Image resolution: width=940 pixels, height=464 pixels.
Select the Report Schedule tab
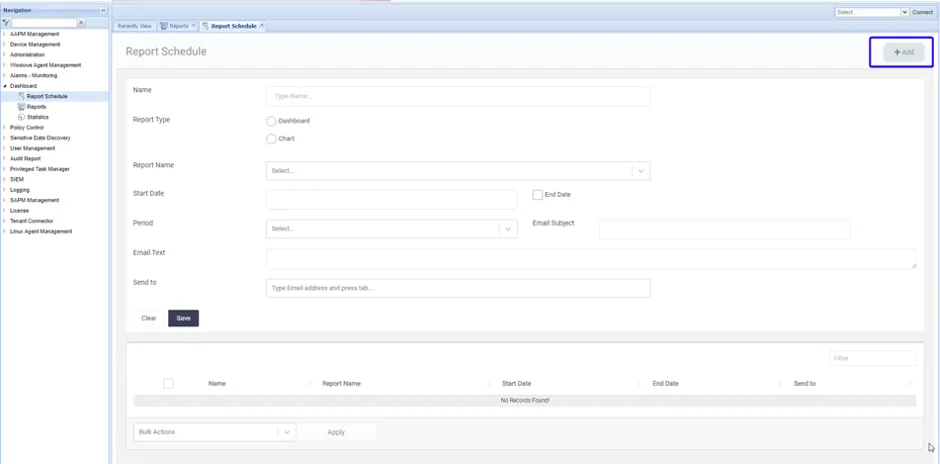pos(234,26)
